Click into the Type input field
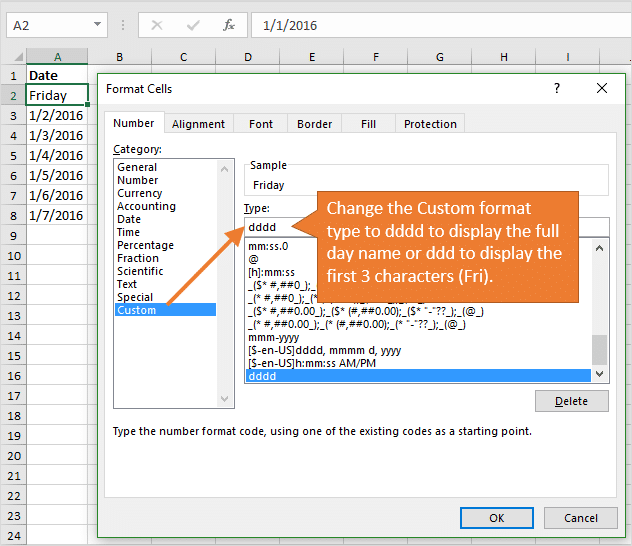Image resolution: width=632 pixels, height=546 pixels. [x=426, y=227]
